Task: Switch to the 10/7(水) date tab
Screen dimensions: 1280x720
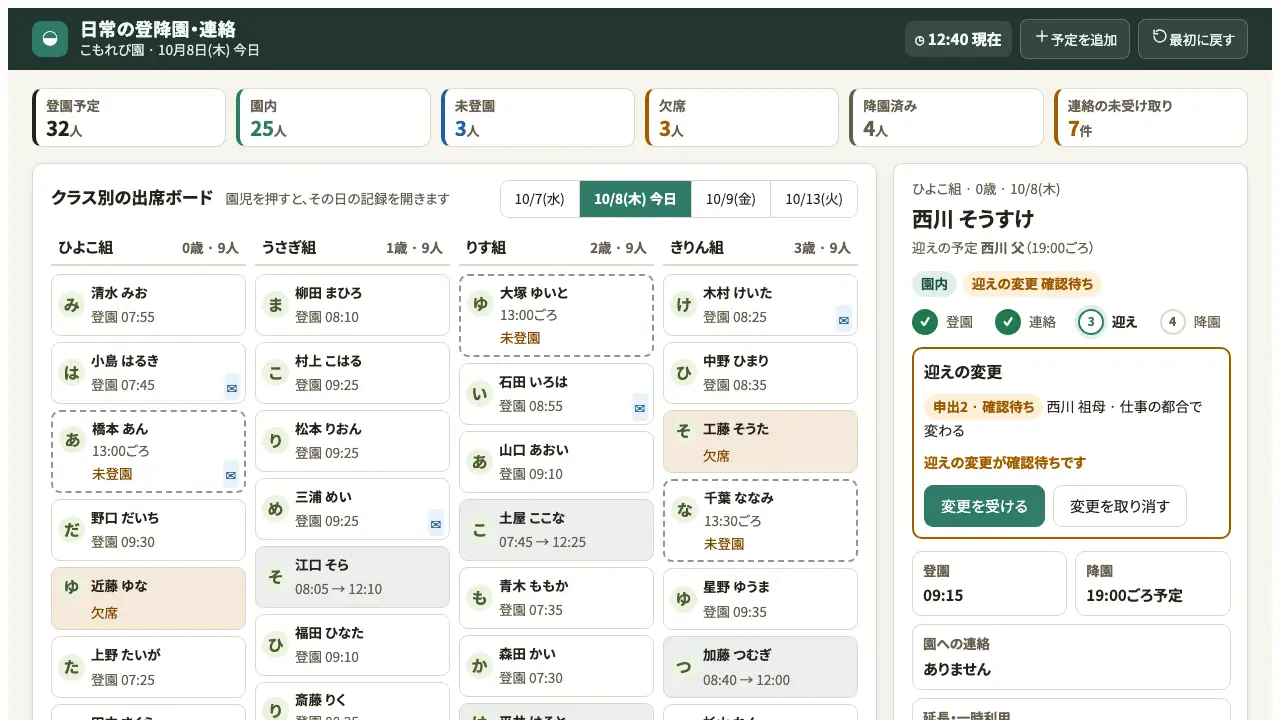Action: [540, 199]
